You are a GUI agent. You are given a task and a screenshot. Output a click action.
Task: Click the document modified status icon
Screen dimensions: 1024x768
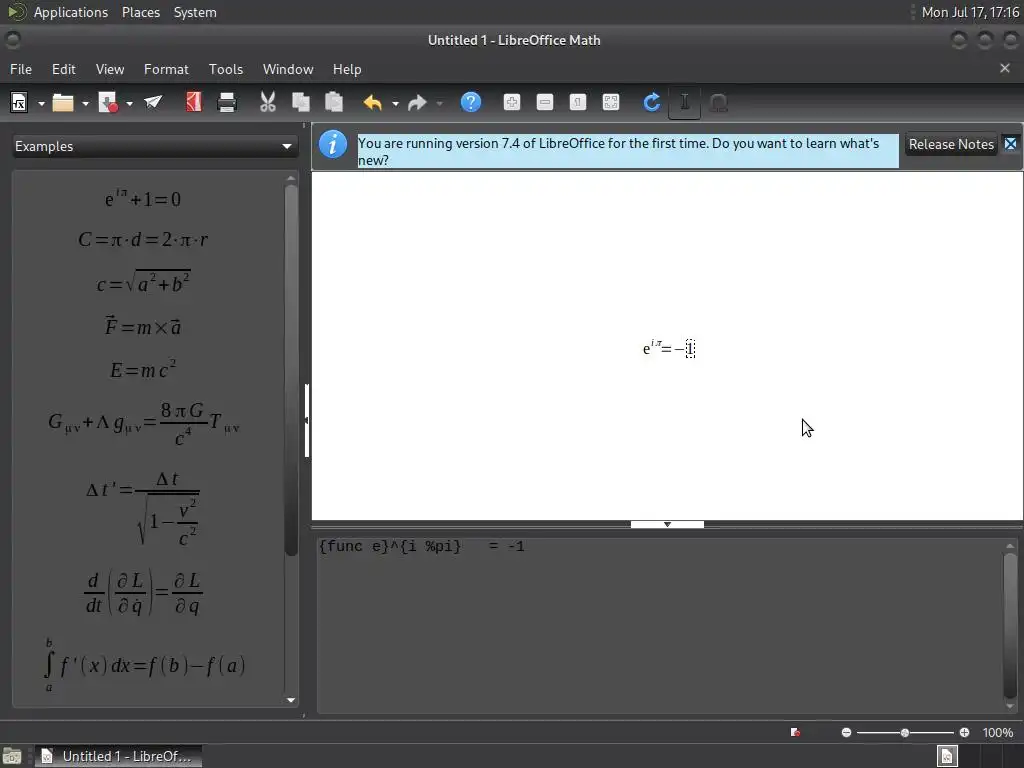(x=795, y=733)
